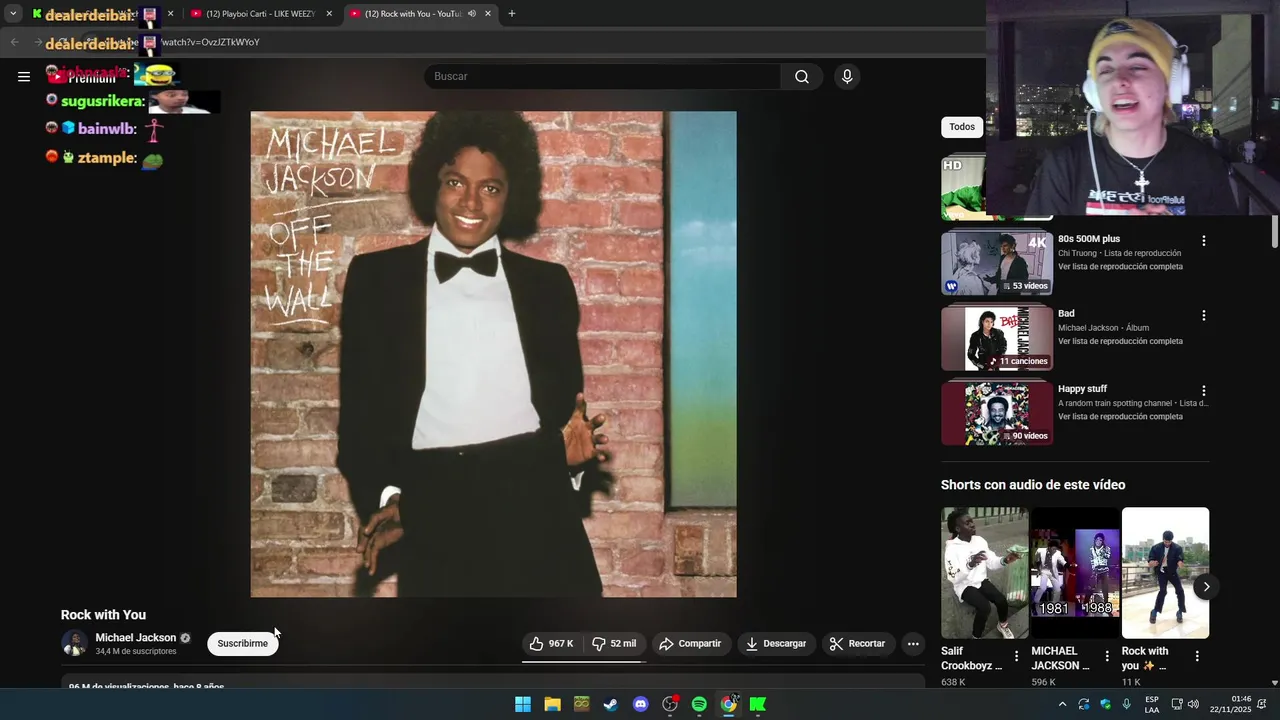
Task: Open options for the Happy stuff playlist
Action: point(1204,390)
